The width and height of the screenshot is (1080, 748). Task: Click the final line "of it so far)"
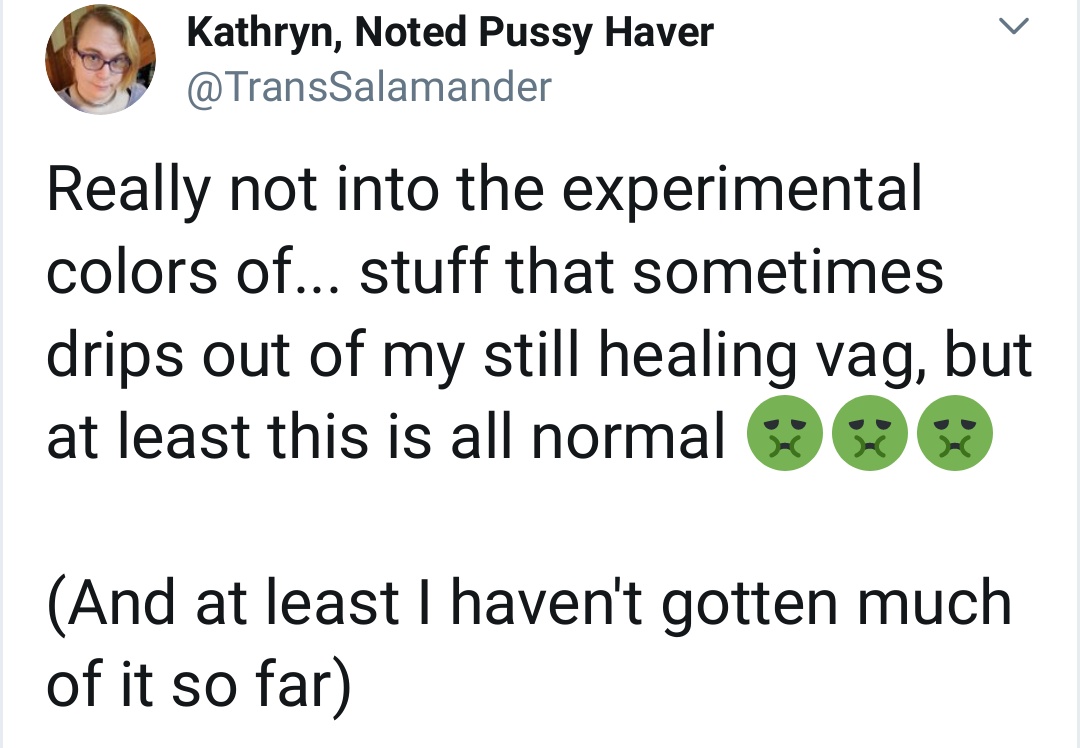point(199,684)
